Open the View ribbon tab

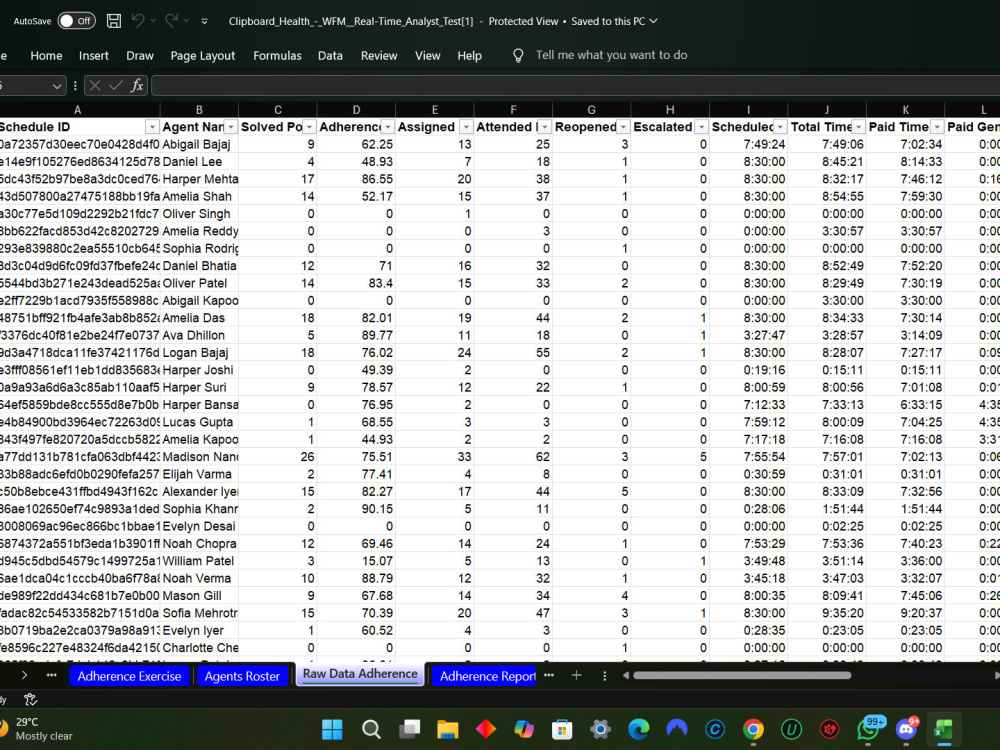click(x=427, y=55)
